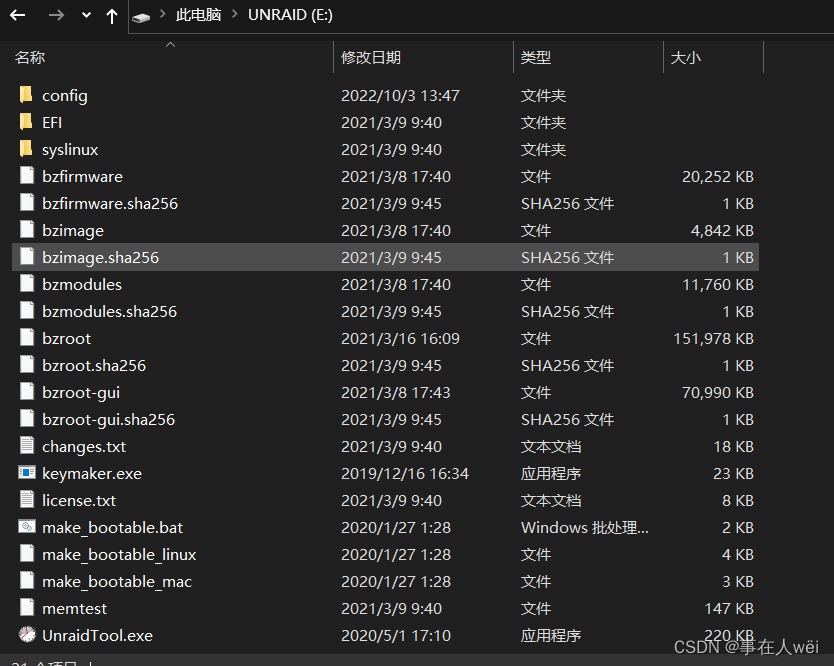Select the config folder name

pyautogui.click(x=65, y=96)
